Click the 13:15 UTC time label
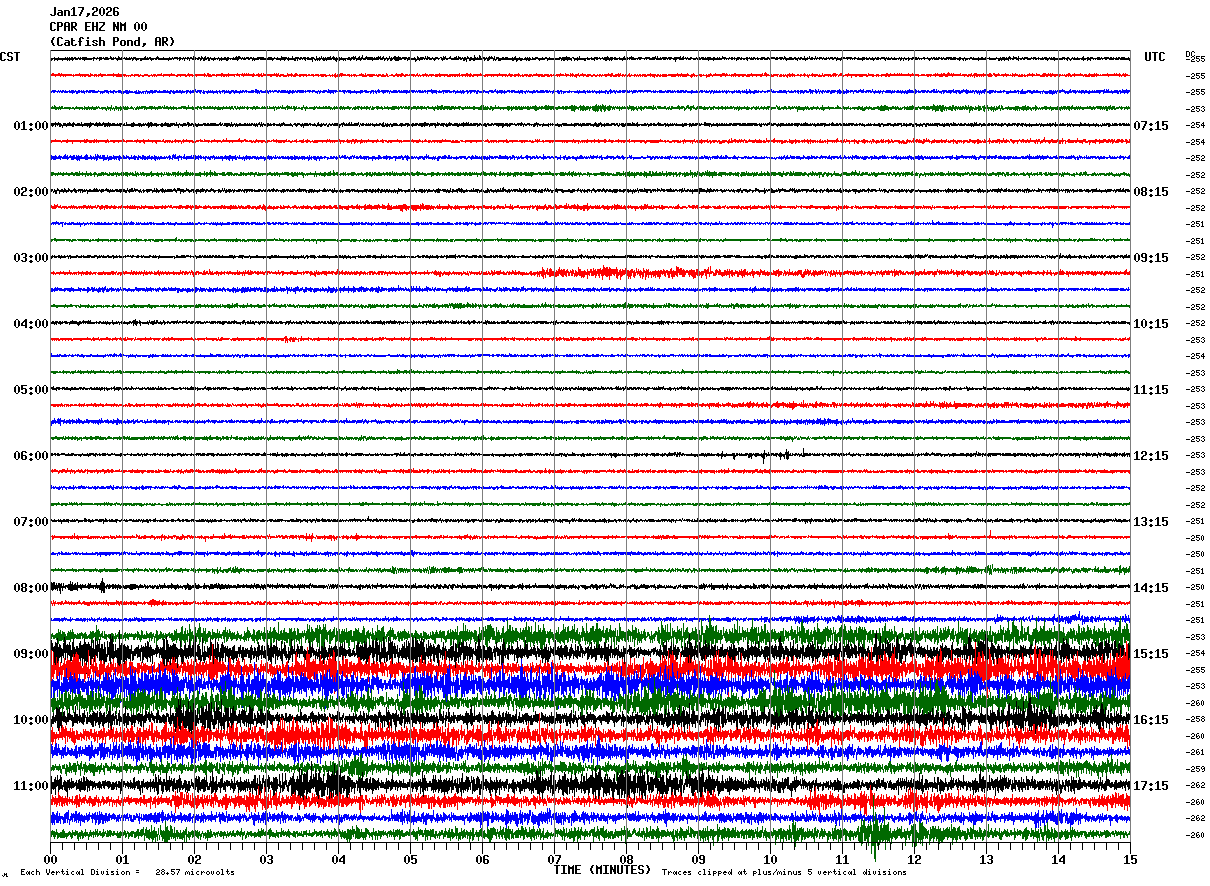 1150,522
